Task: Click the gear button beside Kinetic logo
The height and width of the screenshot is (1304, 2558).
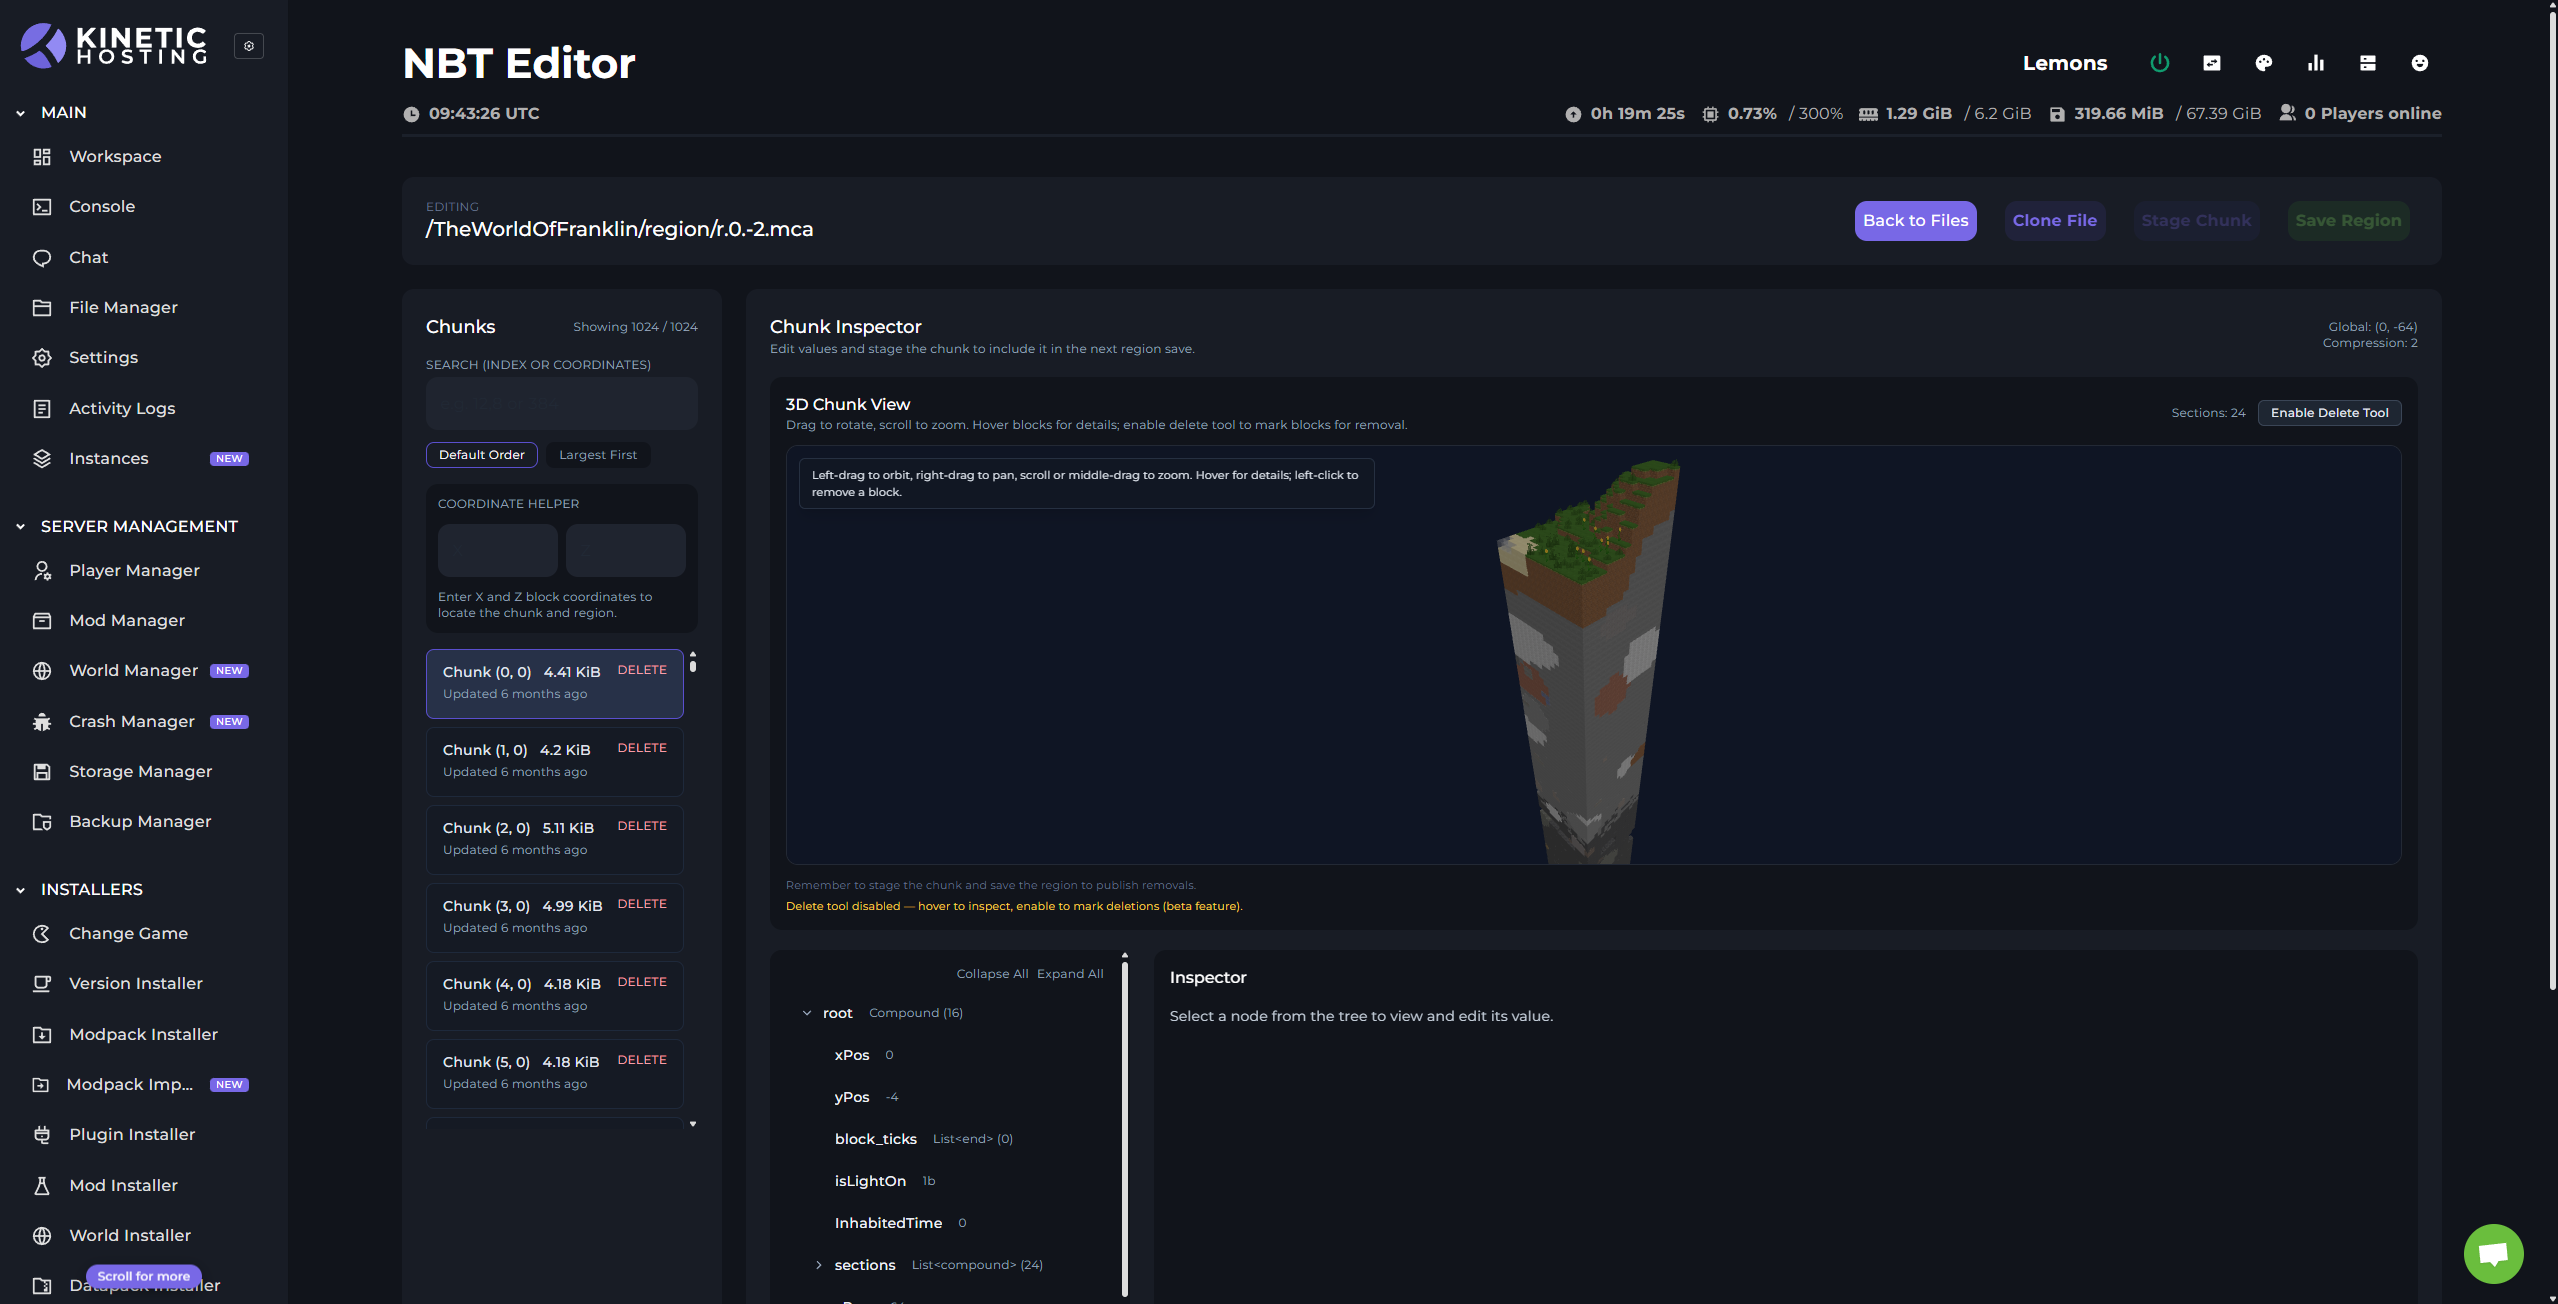Action: click(x=249, y=46)
